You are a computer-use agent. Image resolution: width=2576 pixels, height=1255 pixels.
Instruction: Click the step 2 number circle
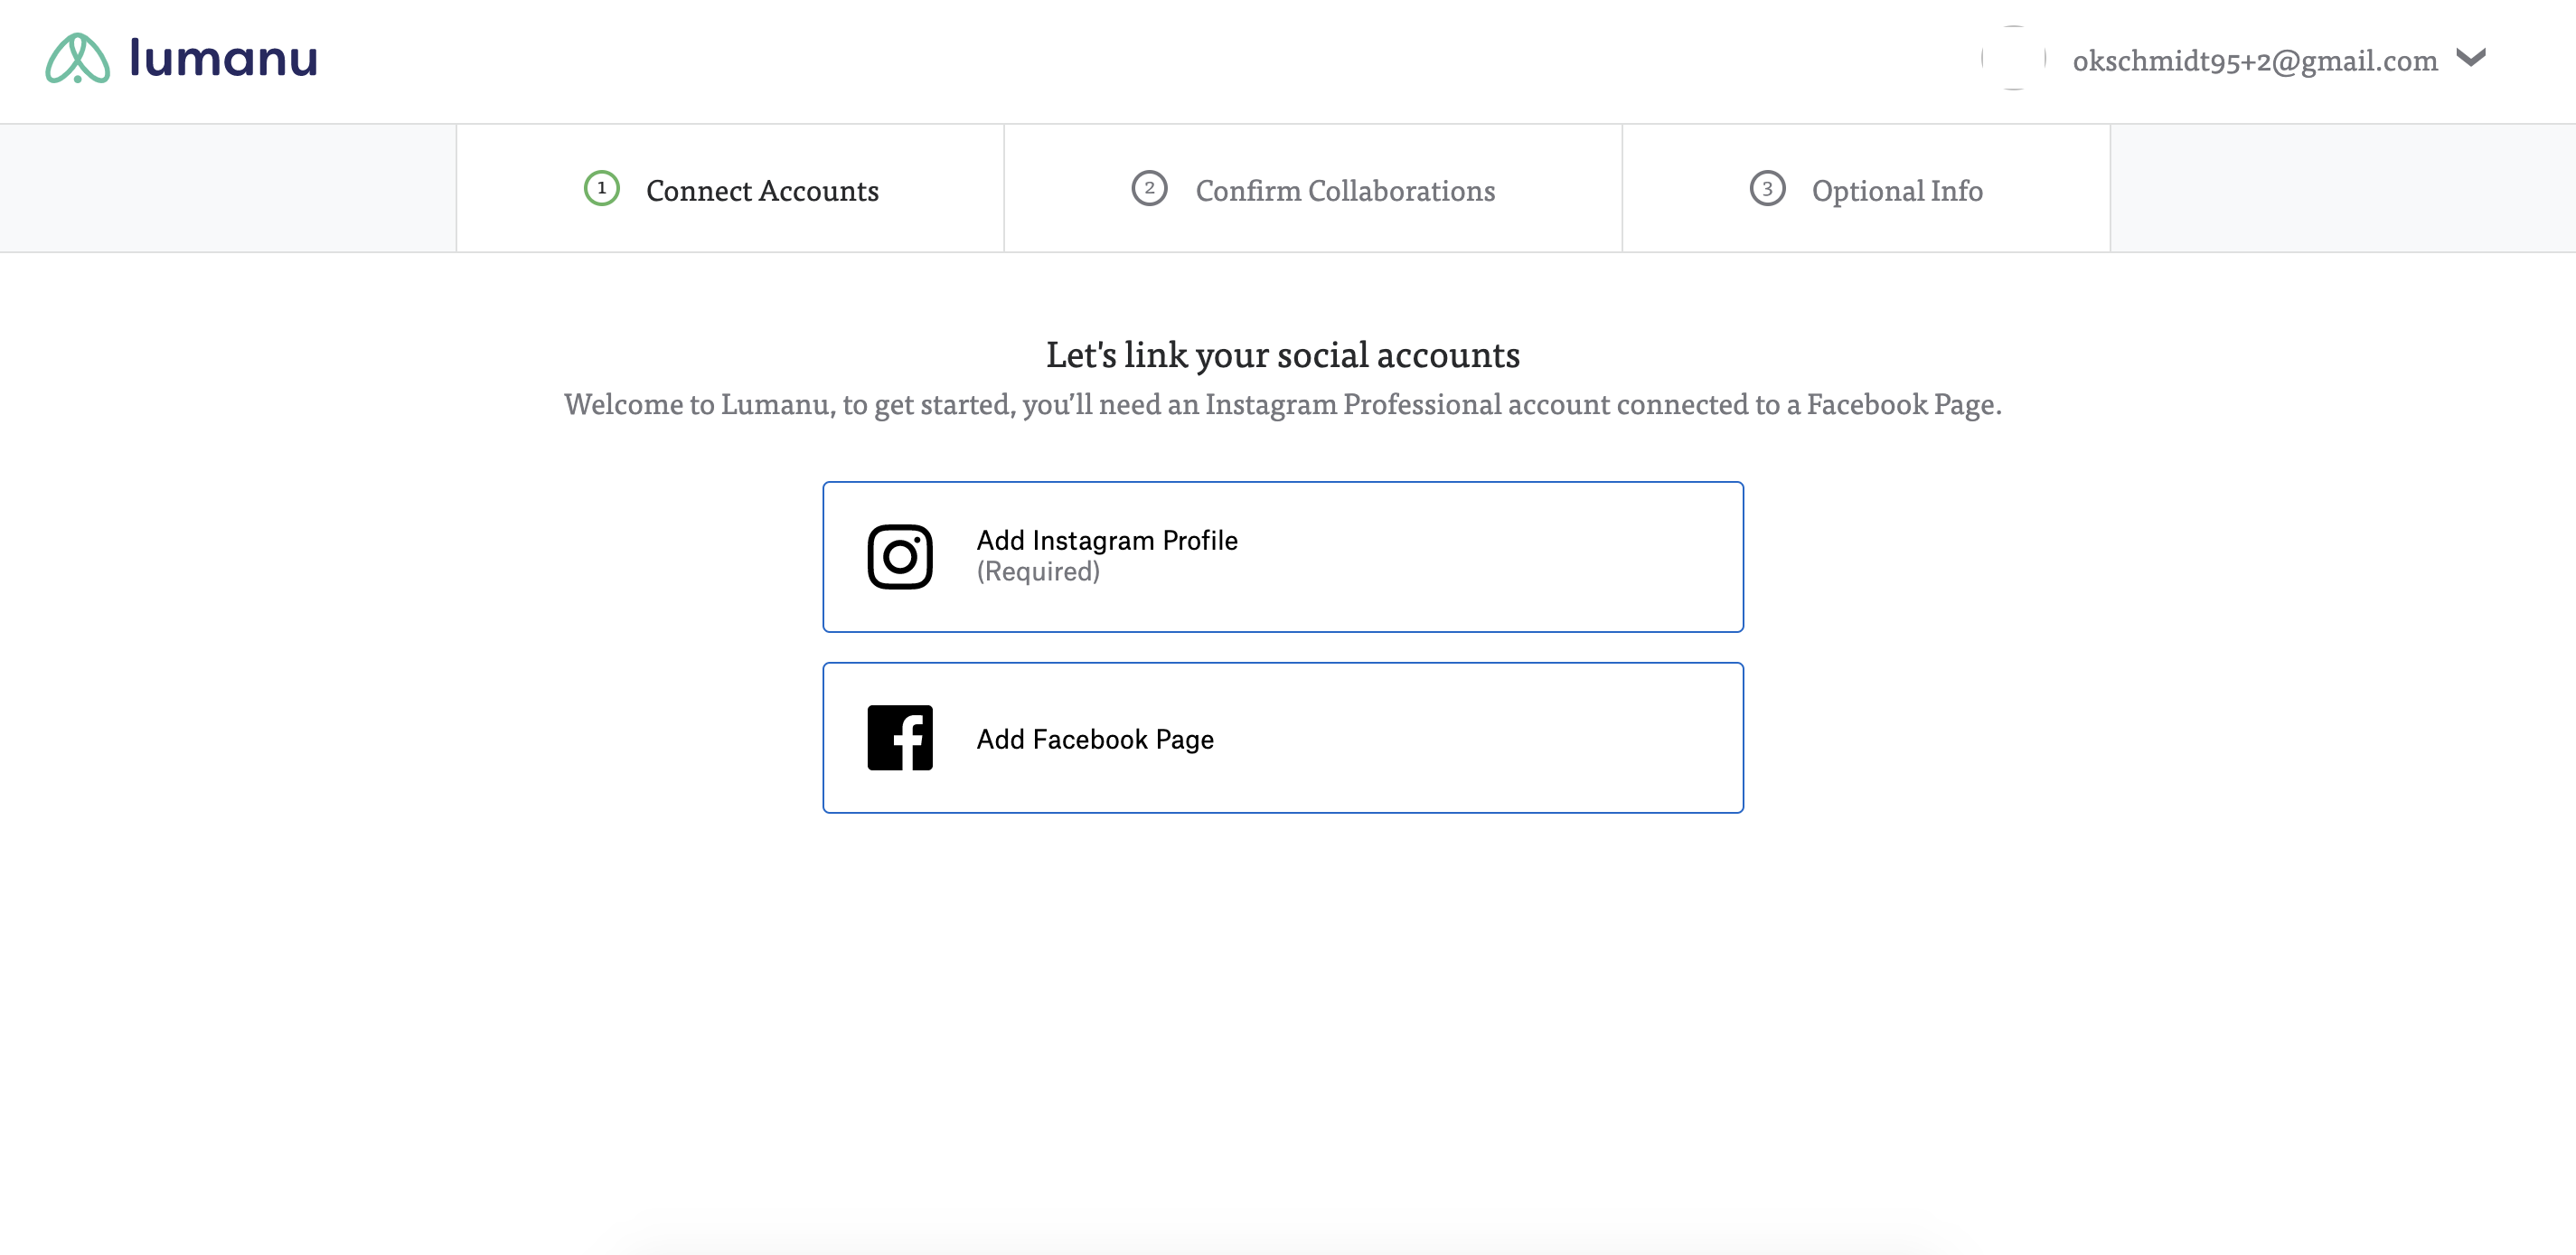click(1149, 188)
